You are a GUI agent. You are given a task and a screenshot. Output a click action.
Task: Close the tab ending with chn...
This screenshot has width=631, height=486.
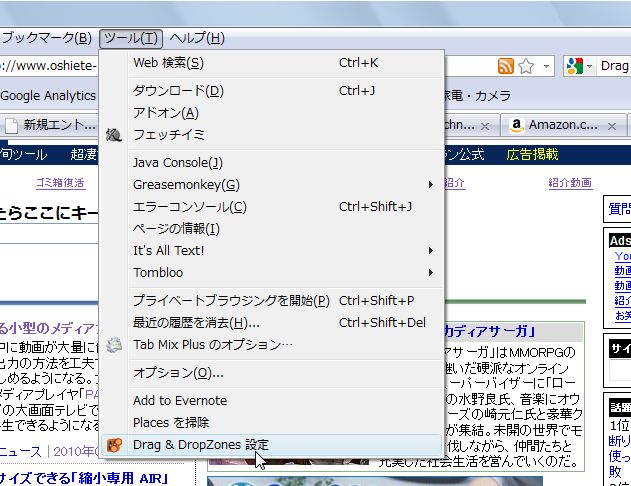(x=485, y=126)
